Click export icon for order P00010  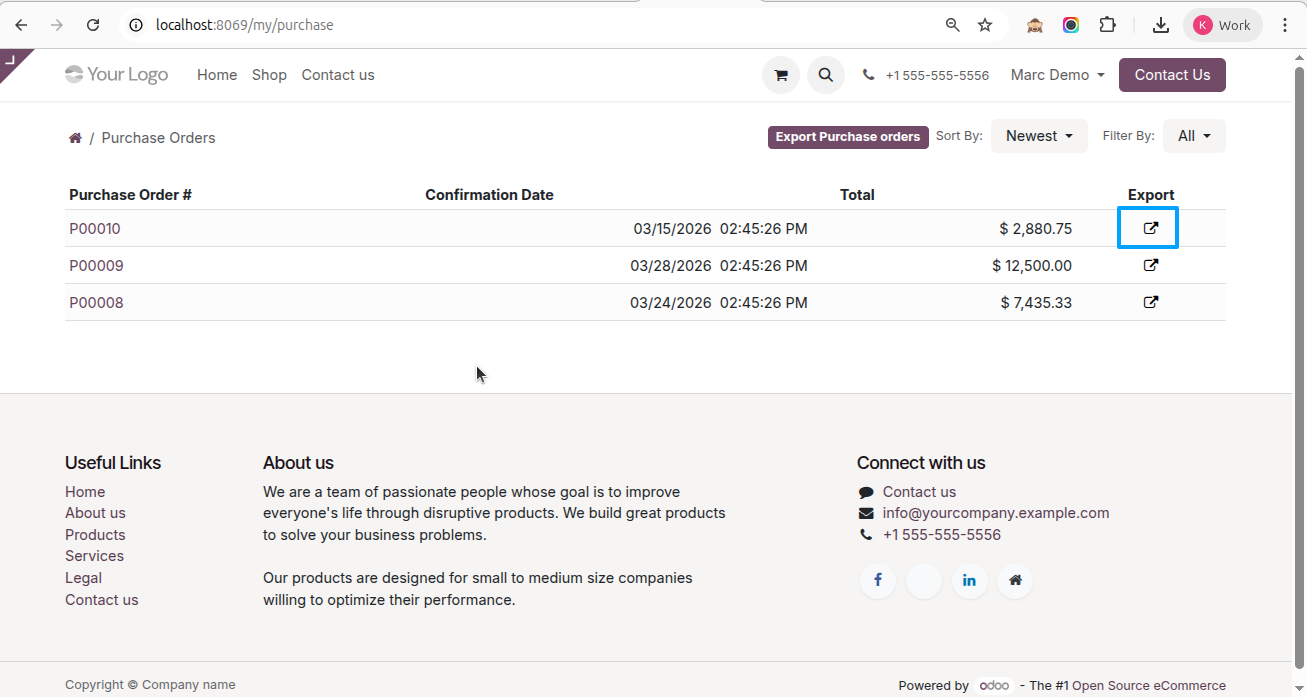coord(1151,228)
